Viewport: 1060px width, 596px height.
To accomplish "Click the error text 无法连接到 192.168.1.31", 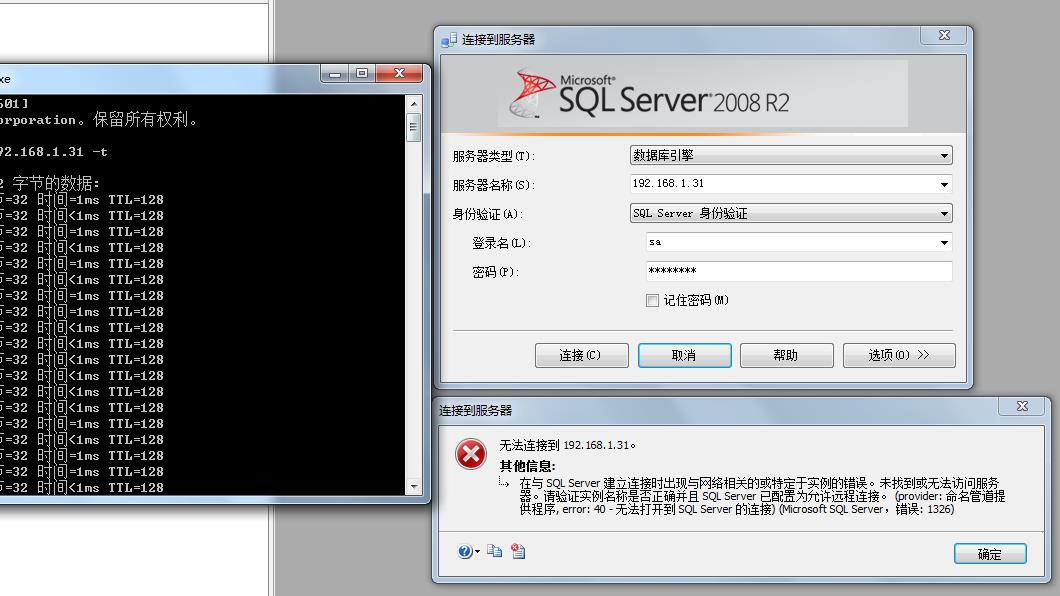I will [567, 445].
